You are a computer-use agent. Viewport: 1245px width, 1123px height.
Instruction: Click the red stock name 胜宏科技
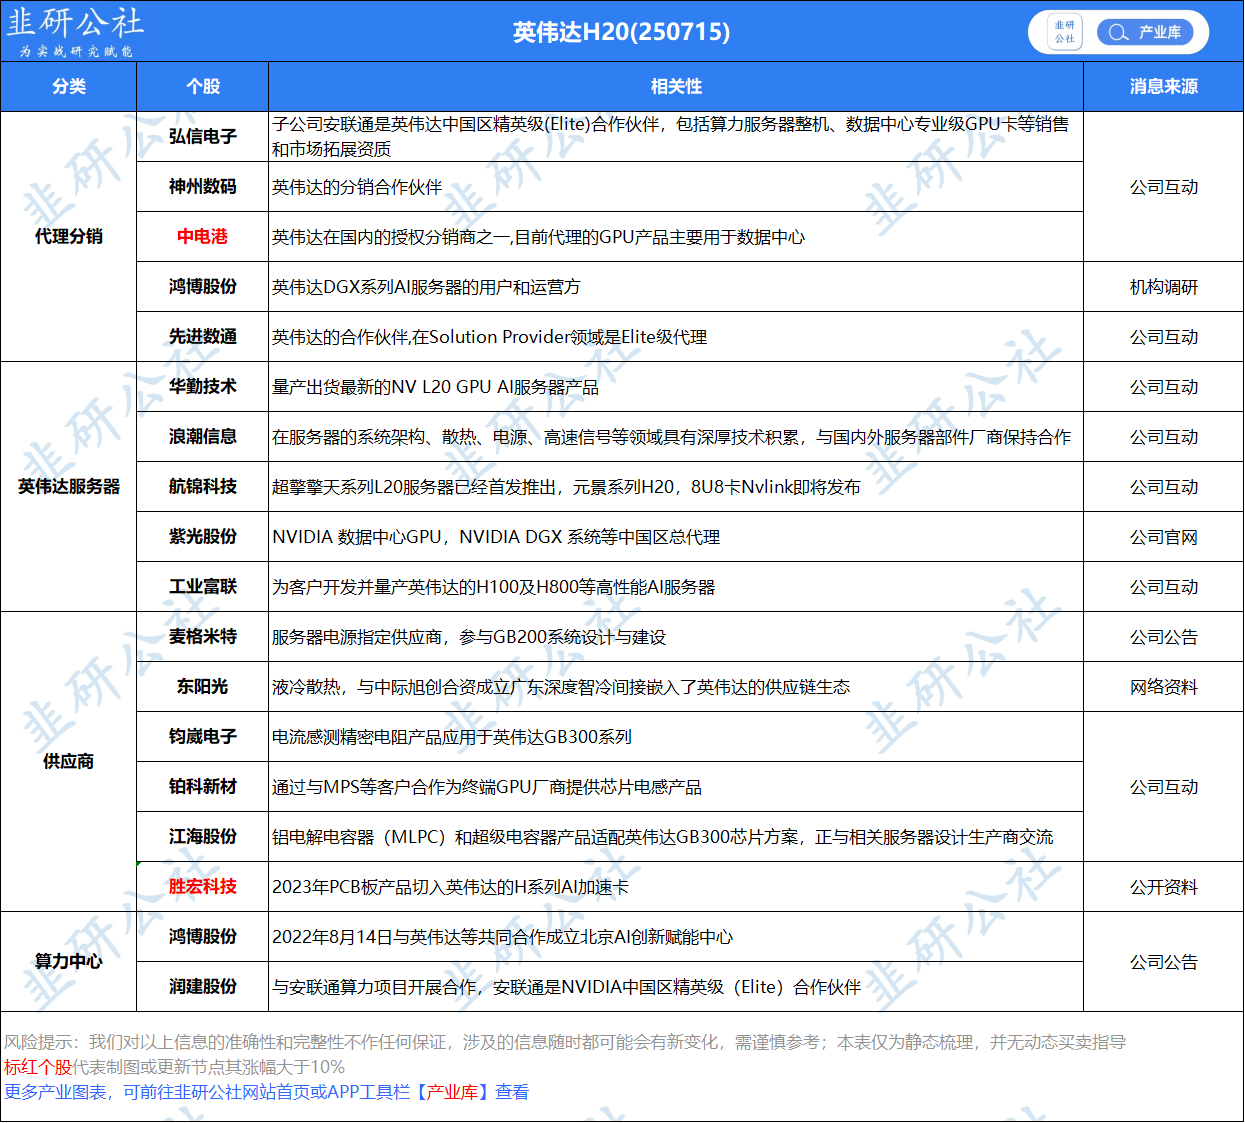(202, 887)
